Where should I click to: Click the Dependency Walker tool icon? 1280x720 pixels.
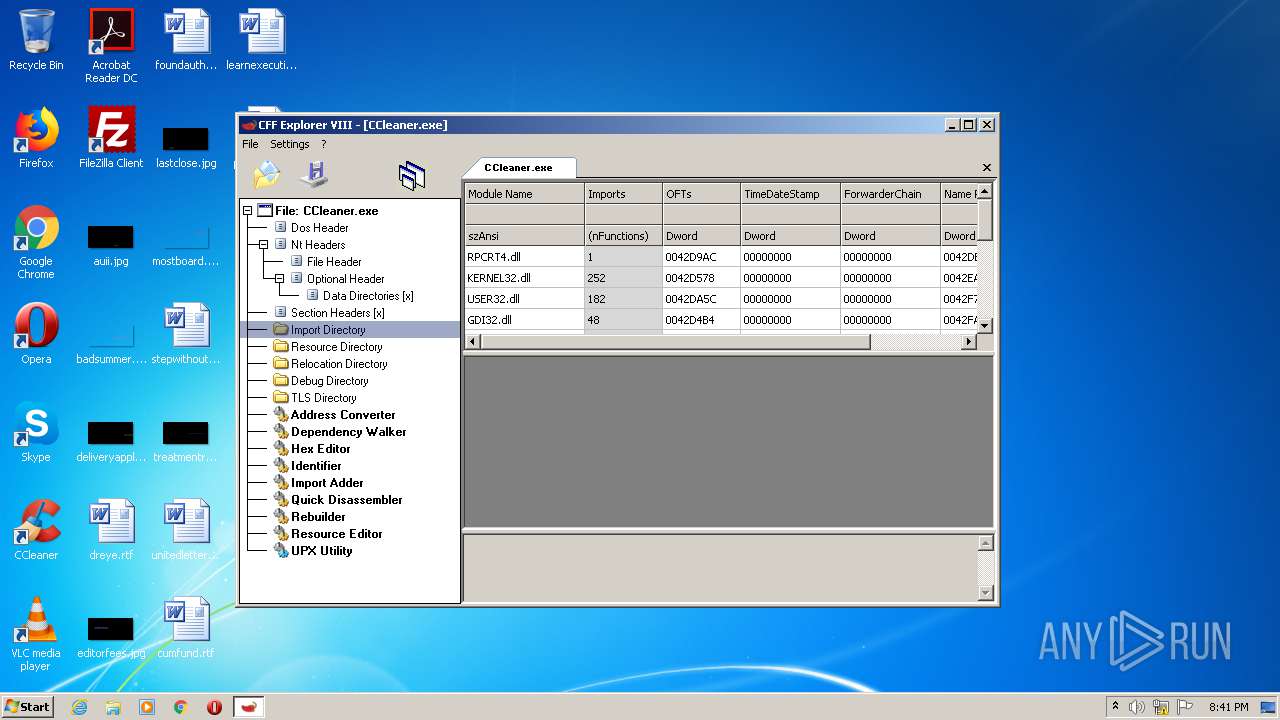tap(281, 432)
